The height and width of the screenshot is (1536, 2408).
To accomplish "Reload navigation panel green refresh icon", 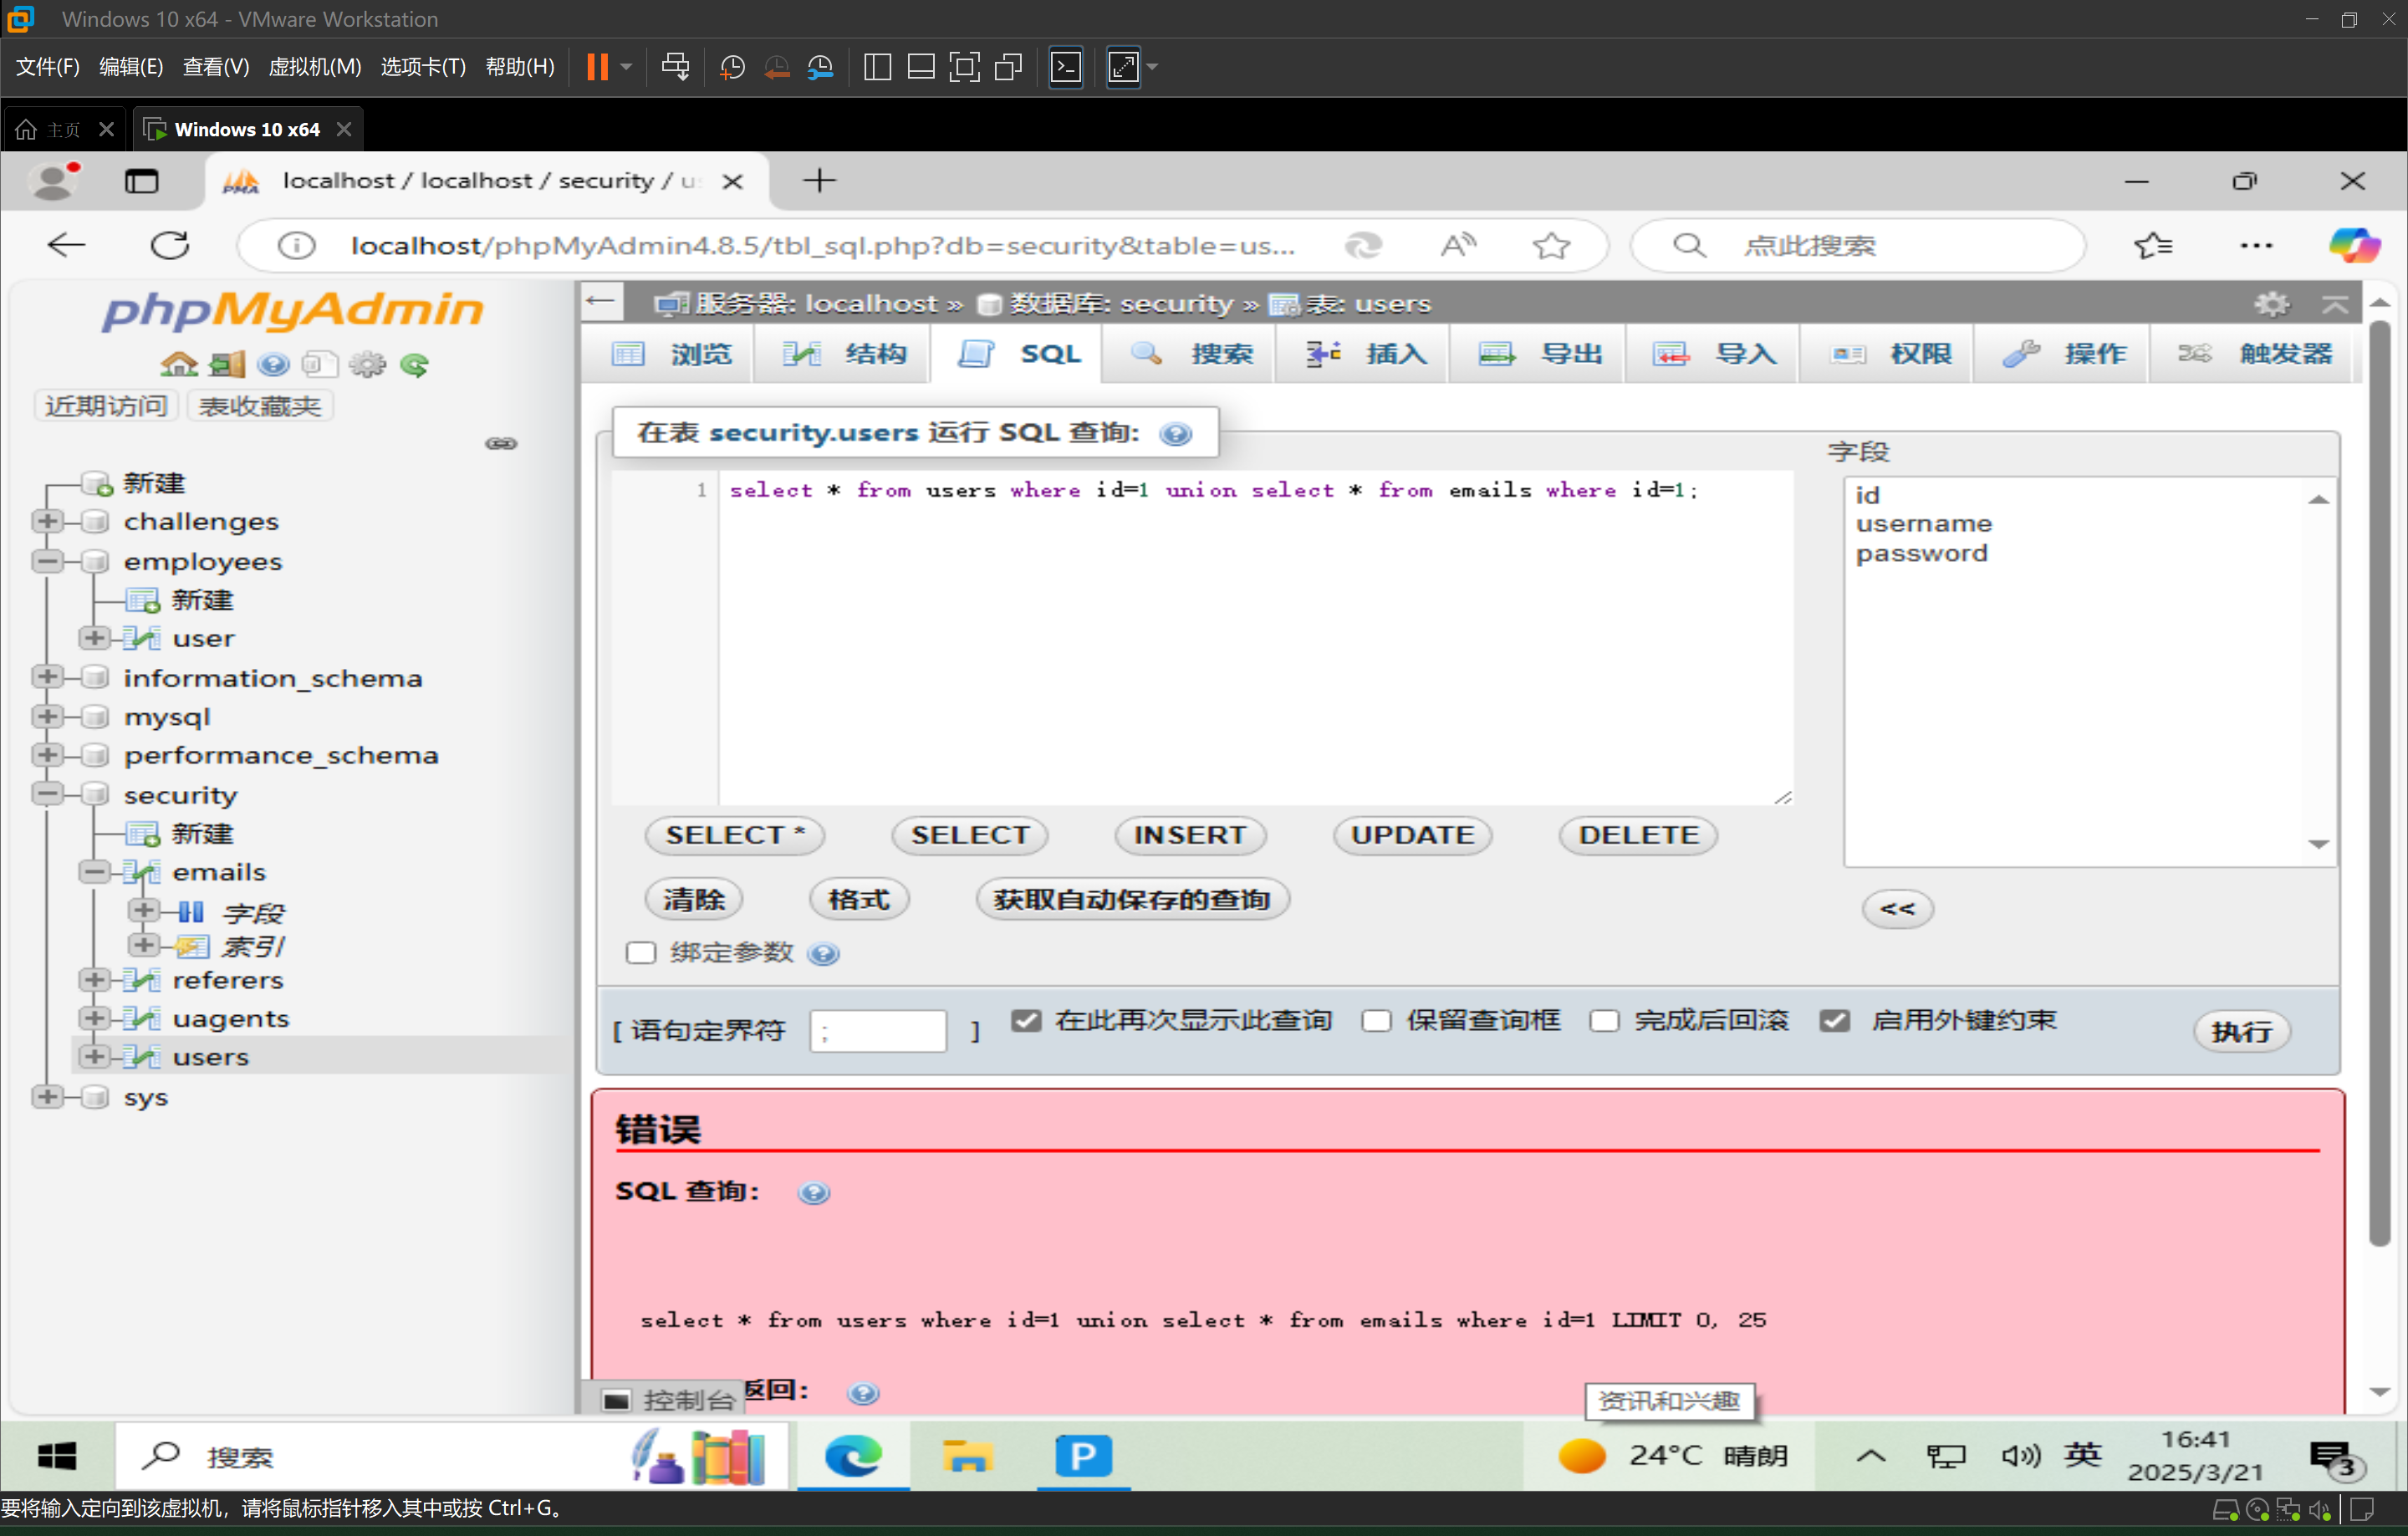I will 414,365.
